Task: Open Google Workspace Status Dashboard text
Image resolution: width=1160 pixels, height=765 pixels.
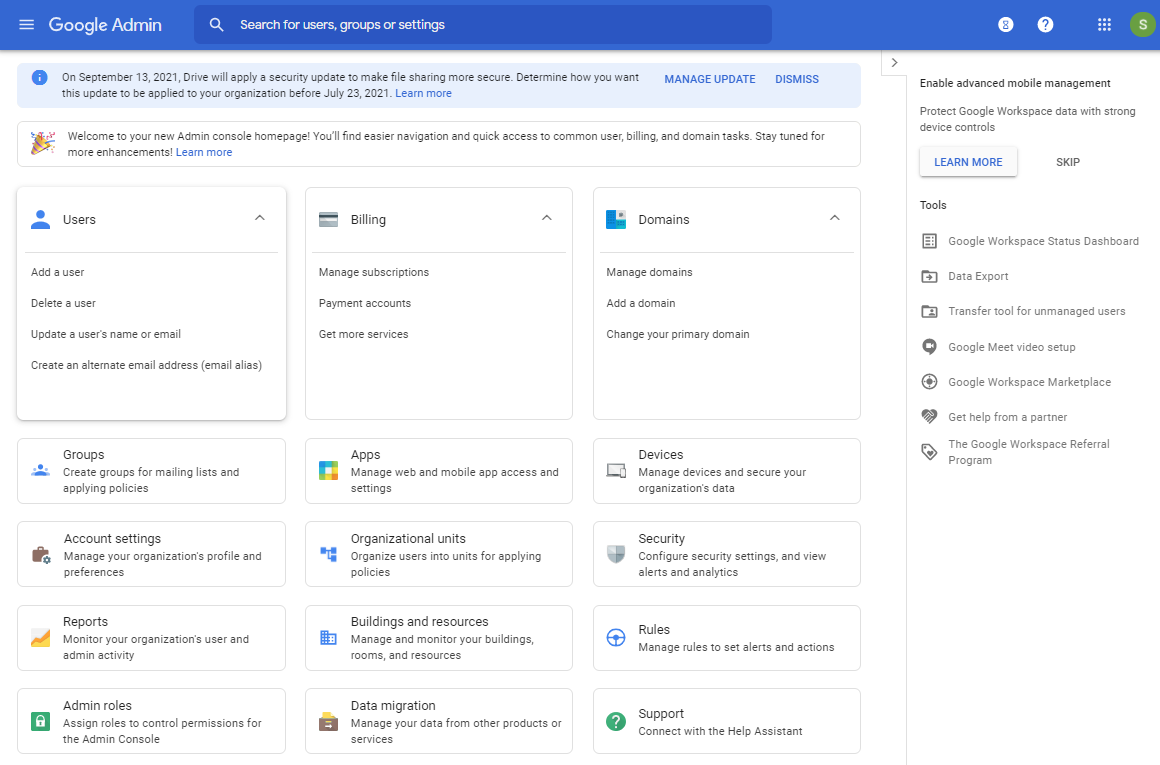Action: pos(1043,241)
